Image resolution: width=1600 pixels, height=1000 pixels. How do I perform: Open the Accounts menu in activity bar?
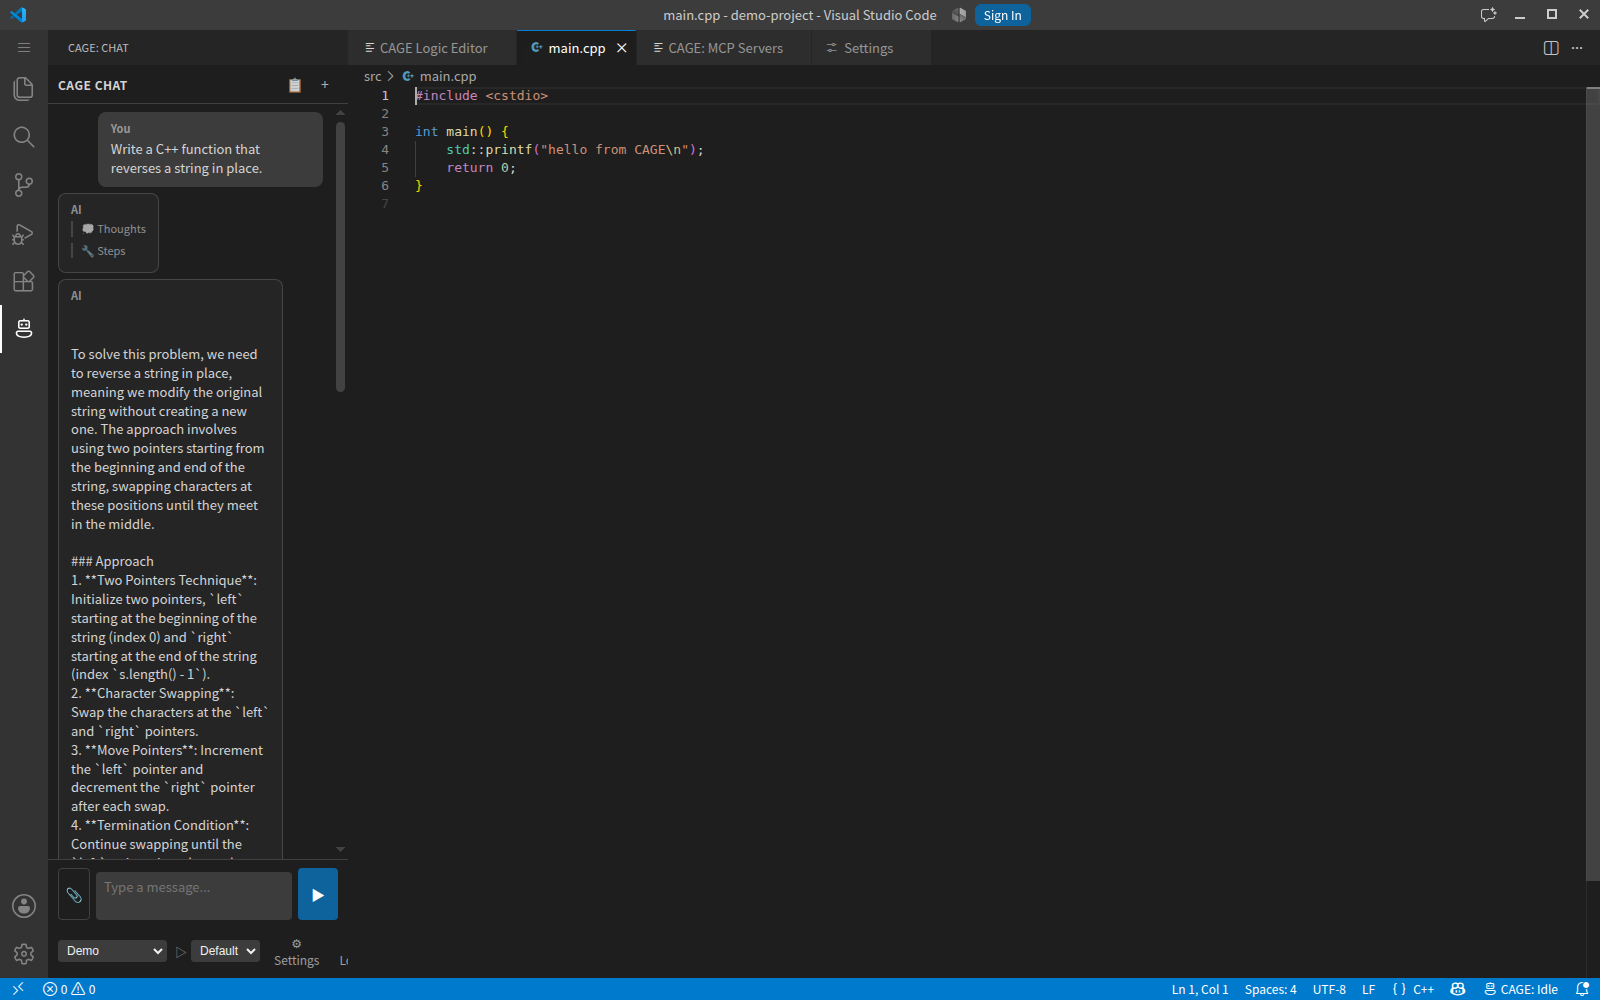point(24,906)
